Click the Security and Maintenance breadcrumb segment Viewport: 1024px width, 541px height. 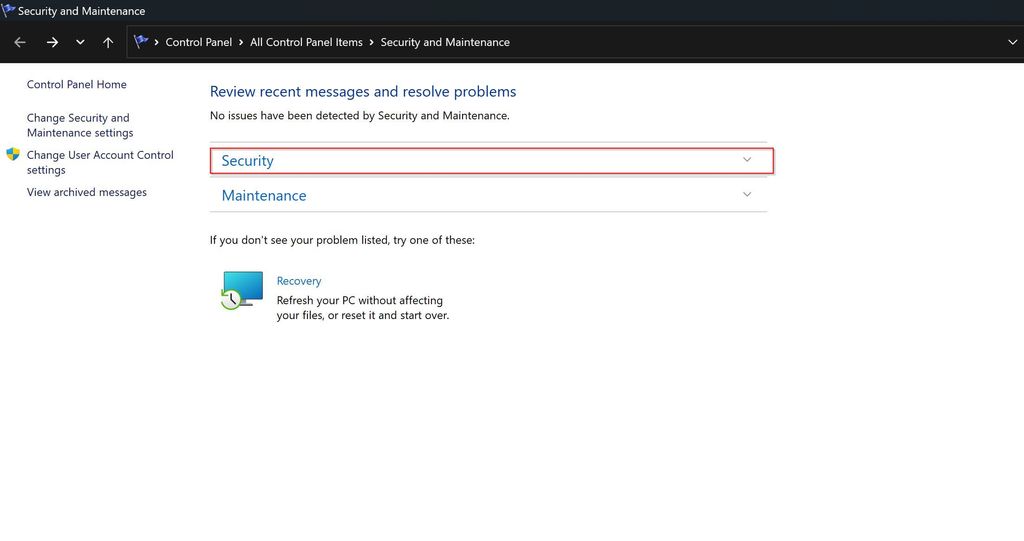click(x=445, y=43)
